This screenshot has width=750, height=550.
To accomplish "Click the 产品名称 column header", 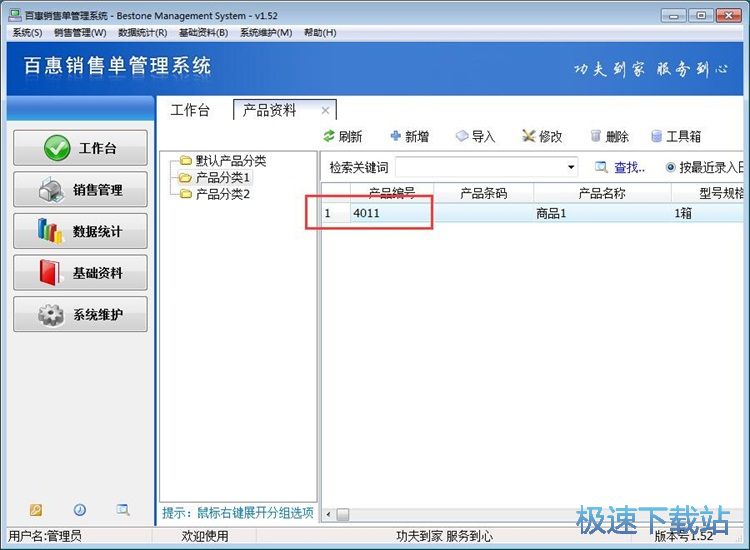I will [x=602, y=193].
